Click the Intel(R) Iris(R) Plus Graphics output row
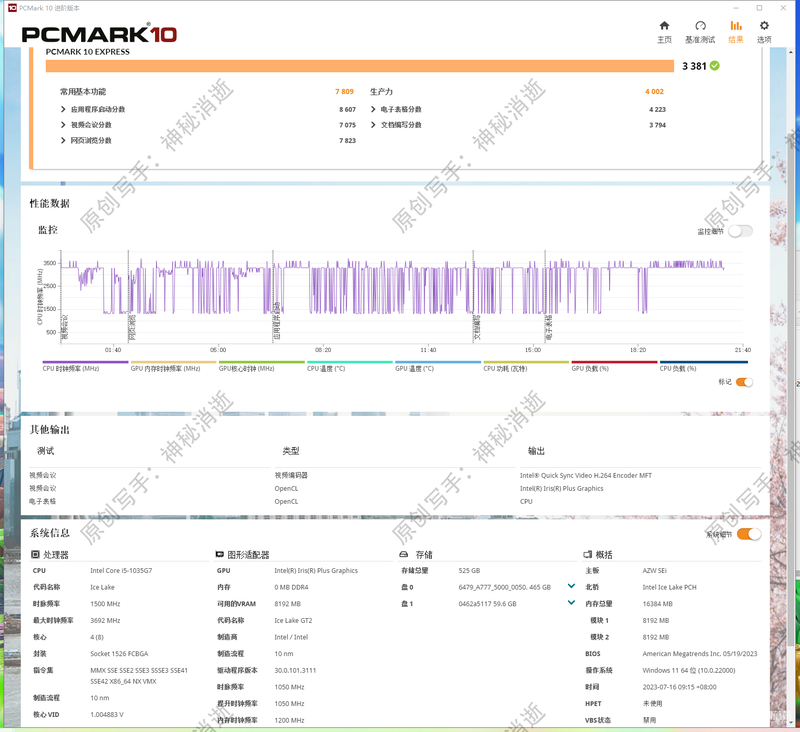This screenshot has height=732, width=800. (562, 489)
